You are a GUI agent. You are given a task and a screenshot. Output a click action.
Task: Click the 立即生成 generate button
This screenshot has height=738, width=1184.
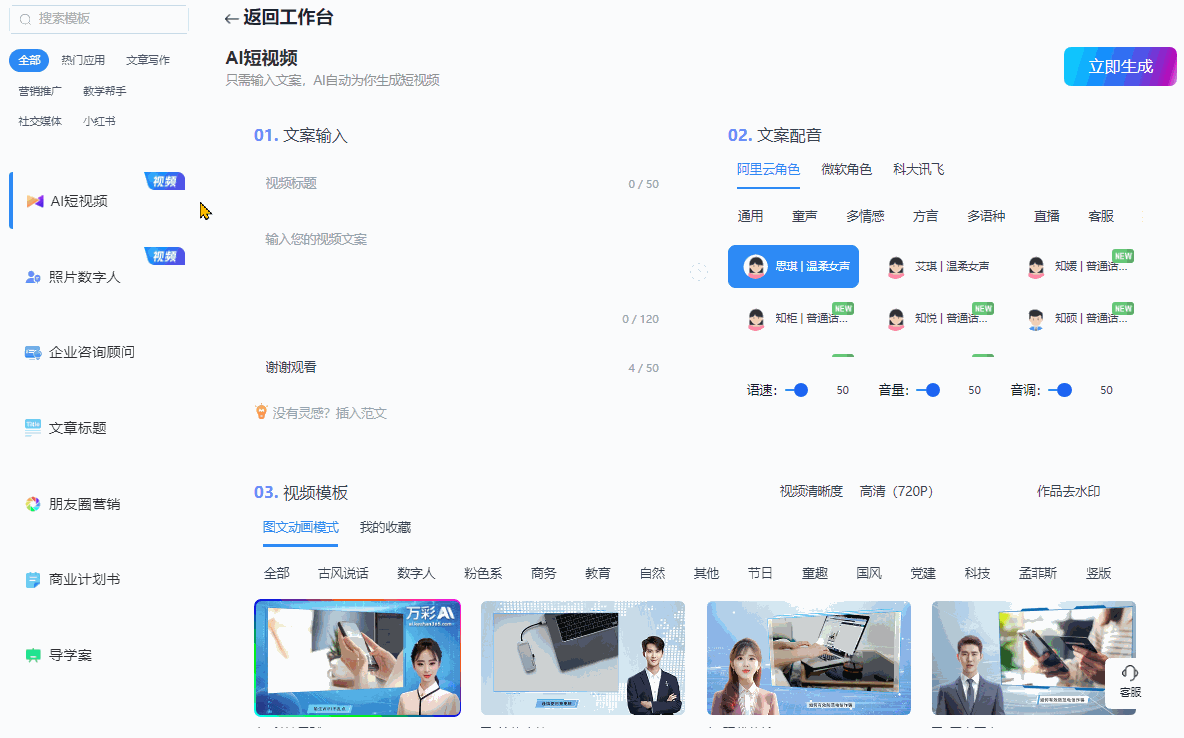tap(1119, 65)
